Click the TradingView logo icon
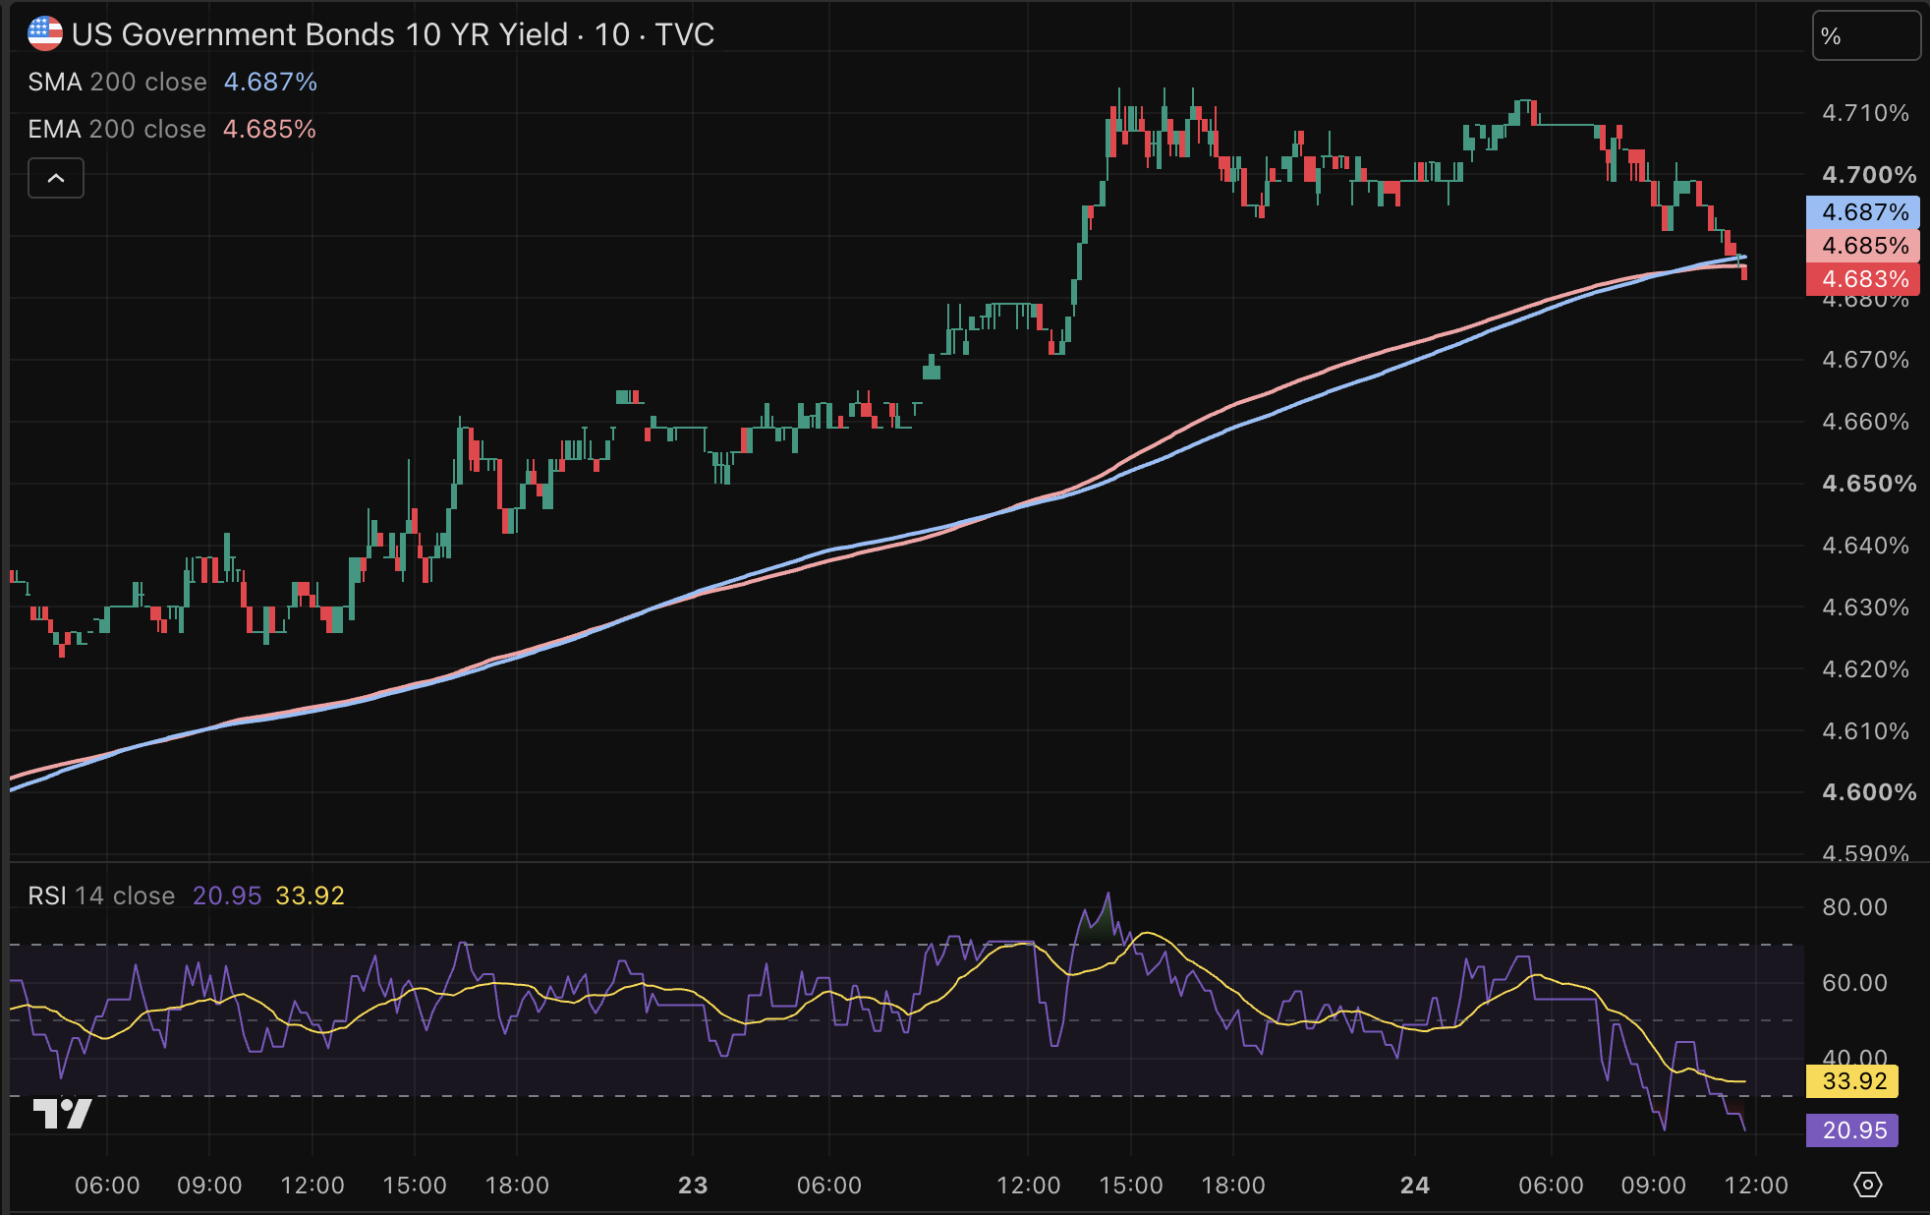The height and width of the screenshot is (1215, 1930). (x=62, y=1113)
